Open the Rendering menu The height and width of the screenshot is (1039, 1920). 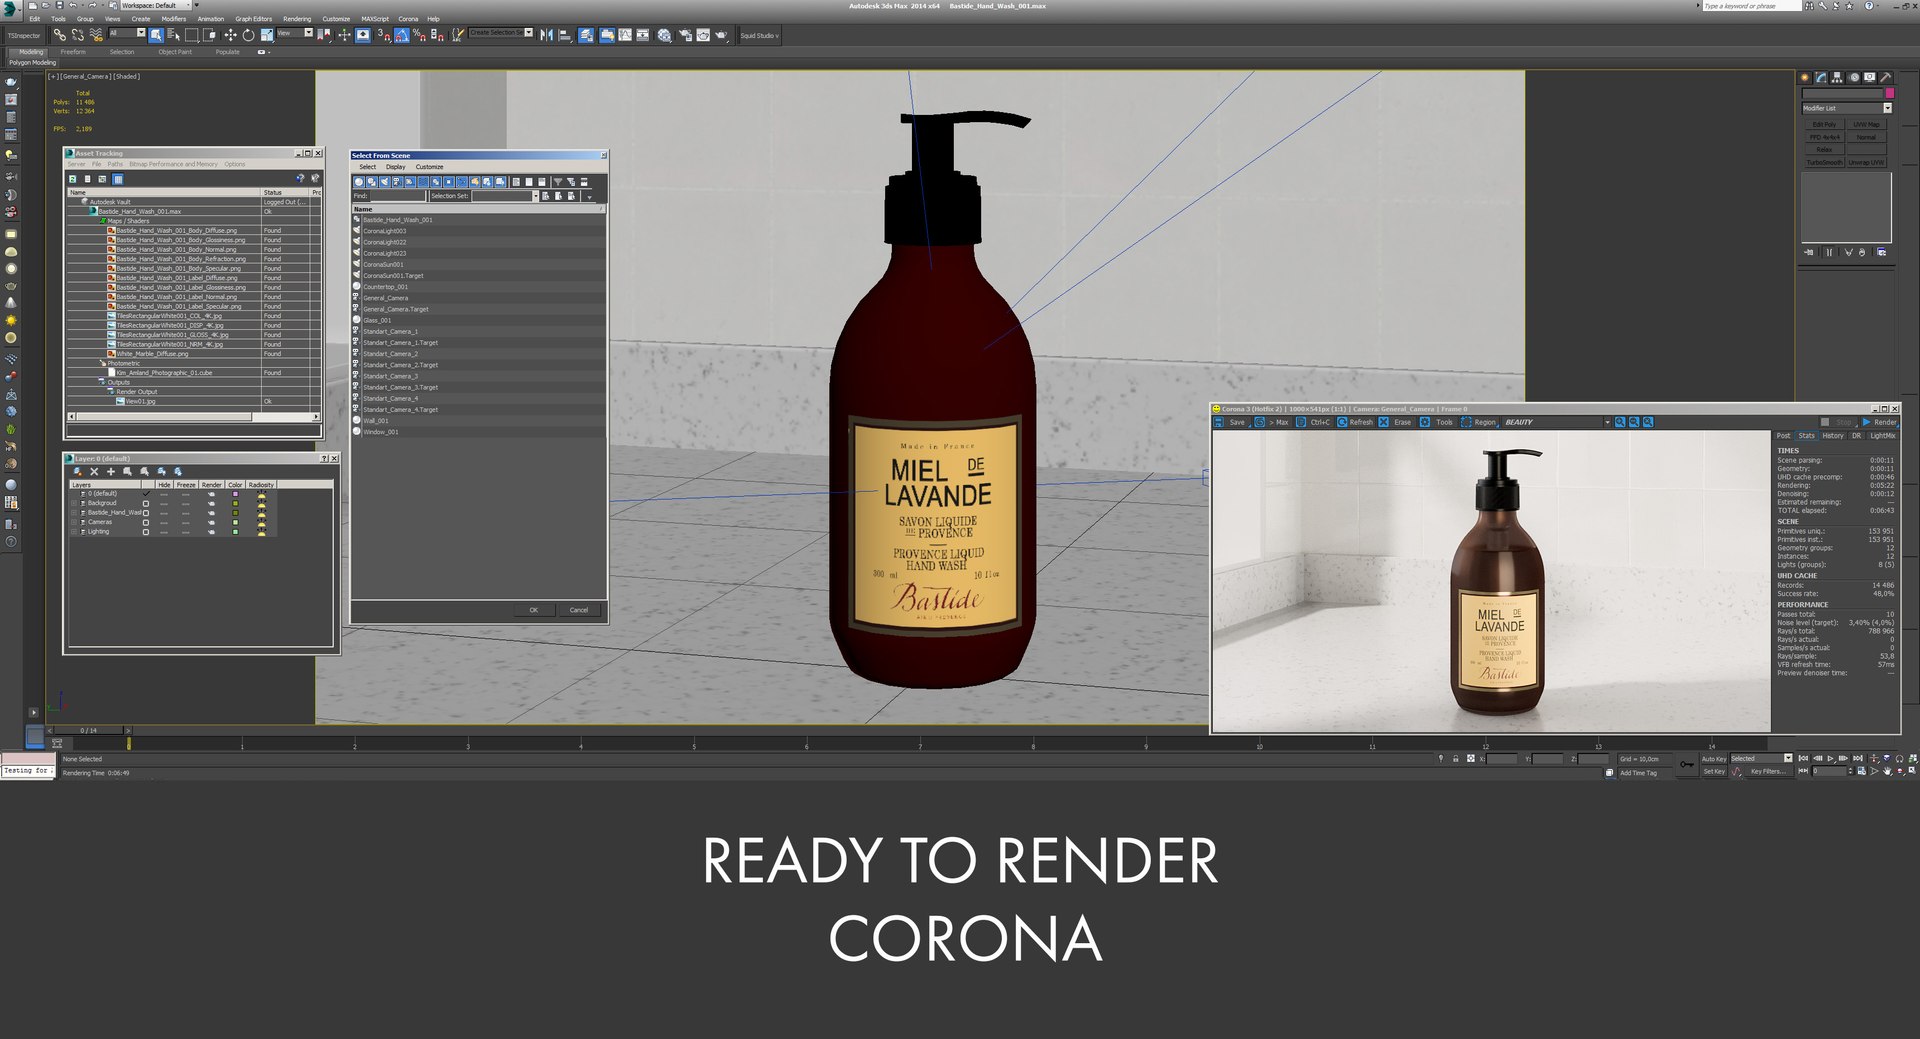click(x=297, y=18)
